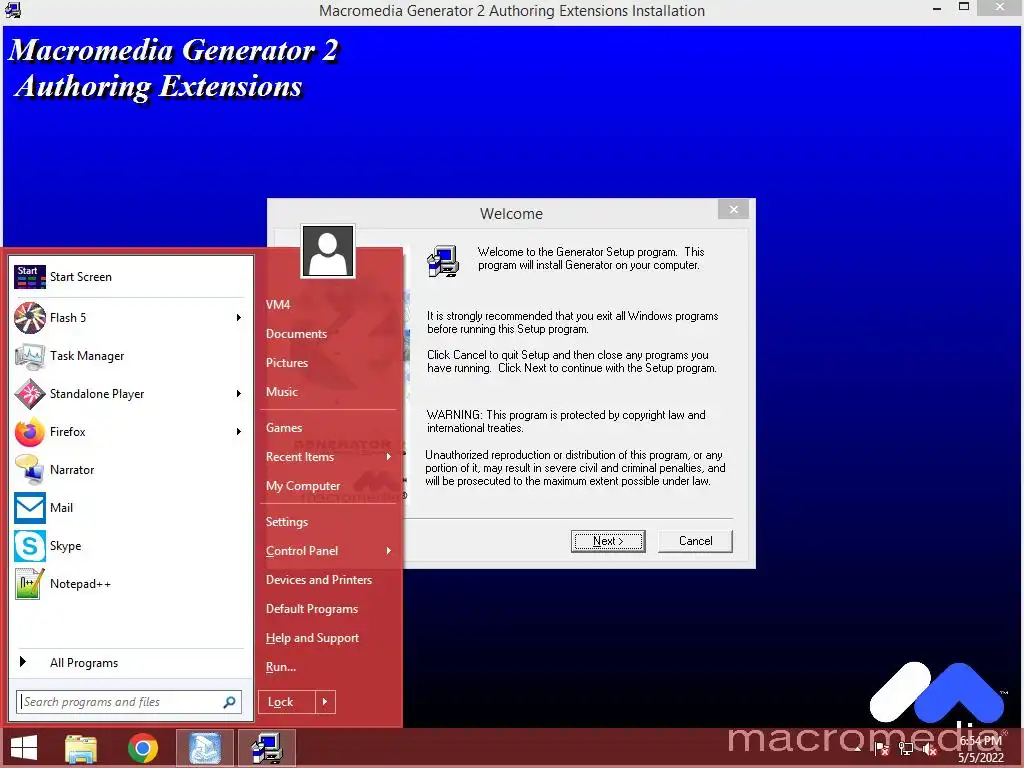Viewport: 1024px width, 768px height.
Task: Click the network icon in system tray
Action: (906, 748)
